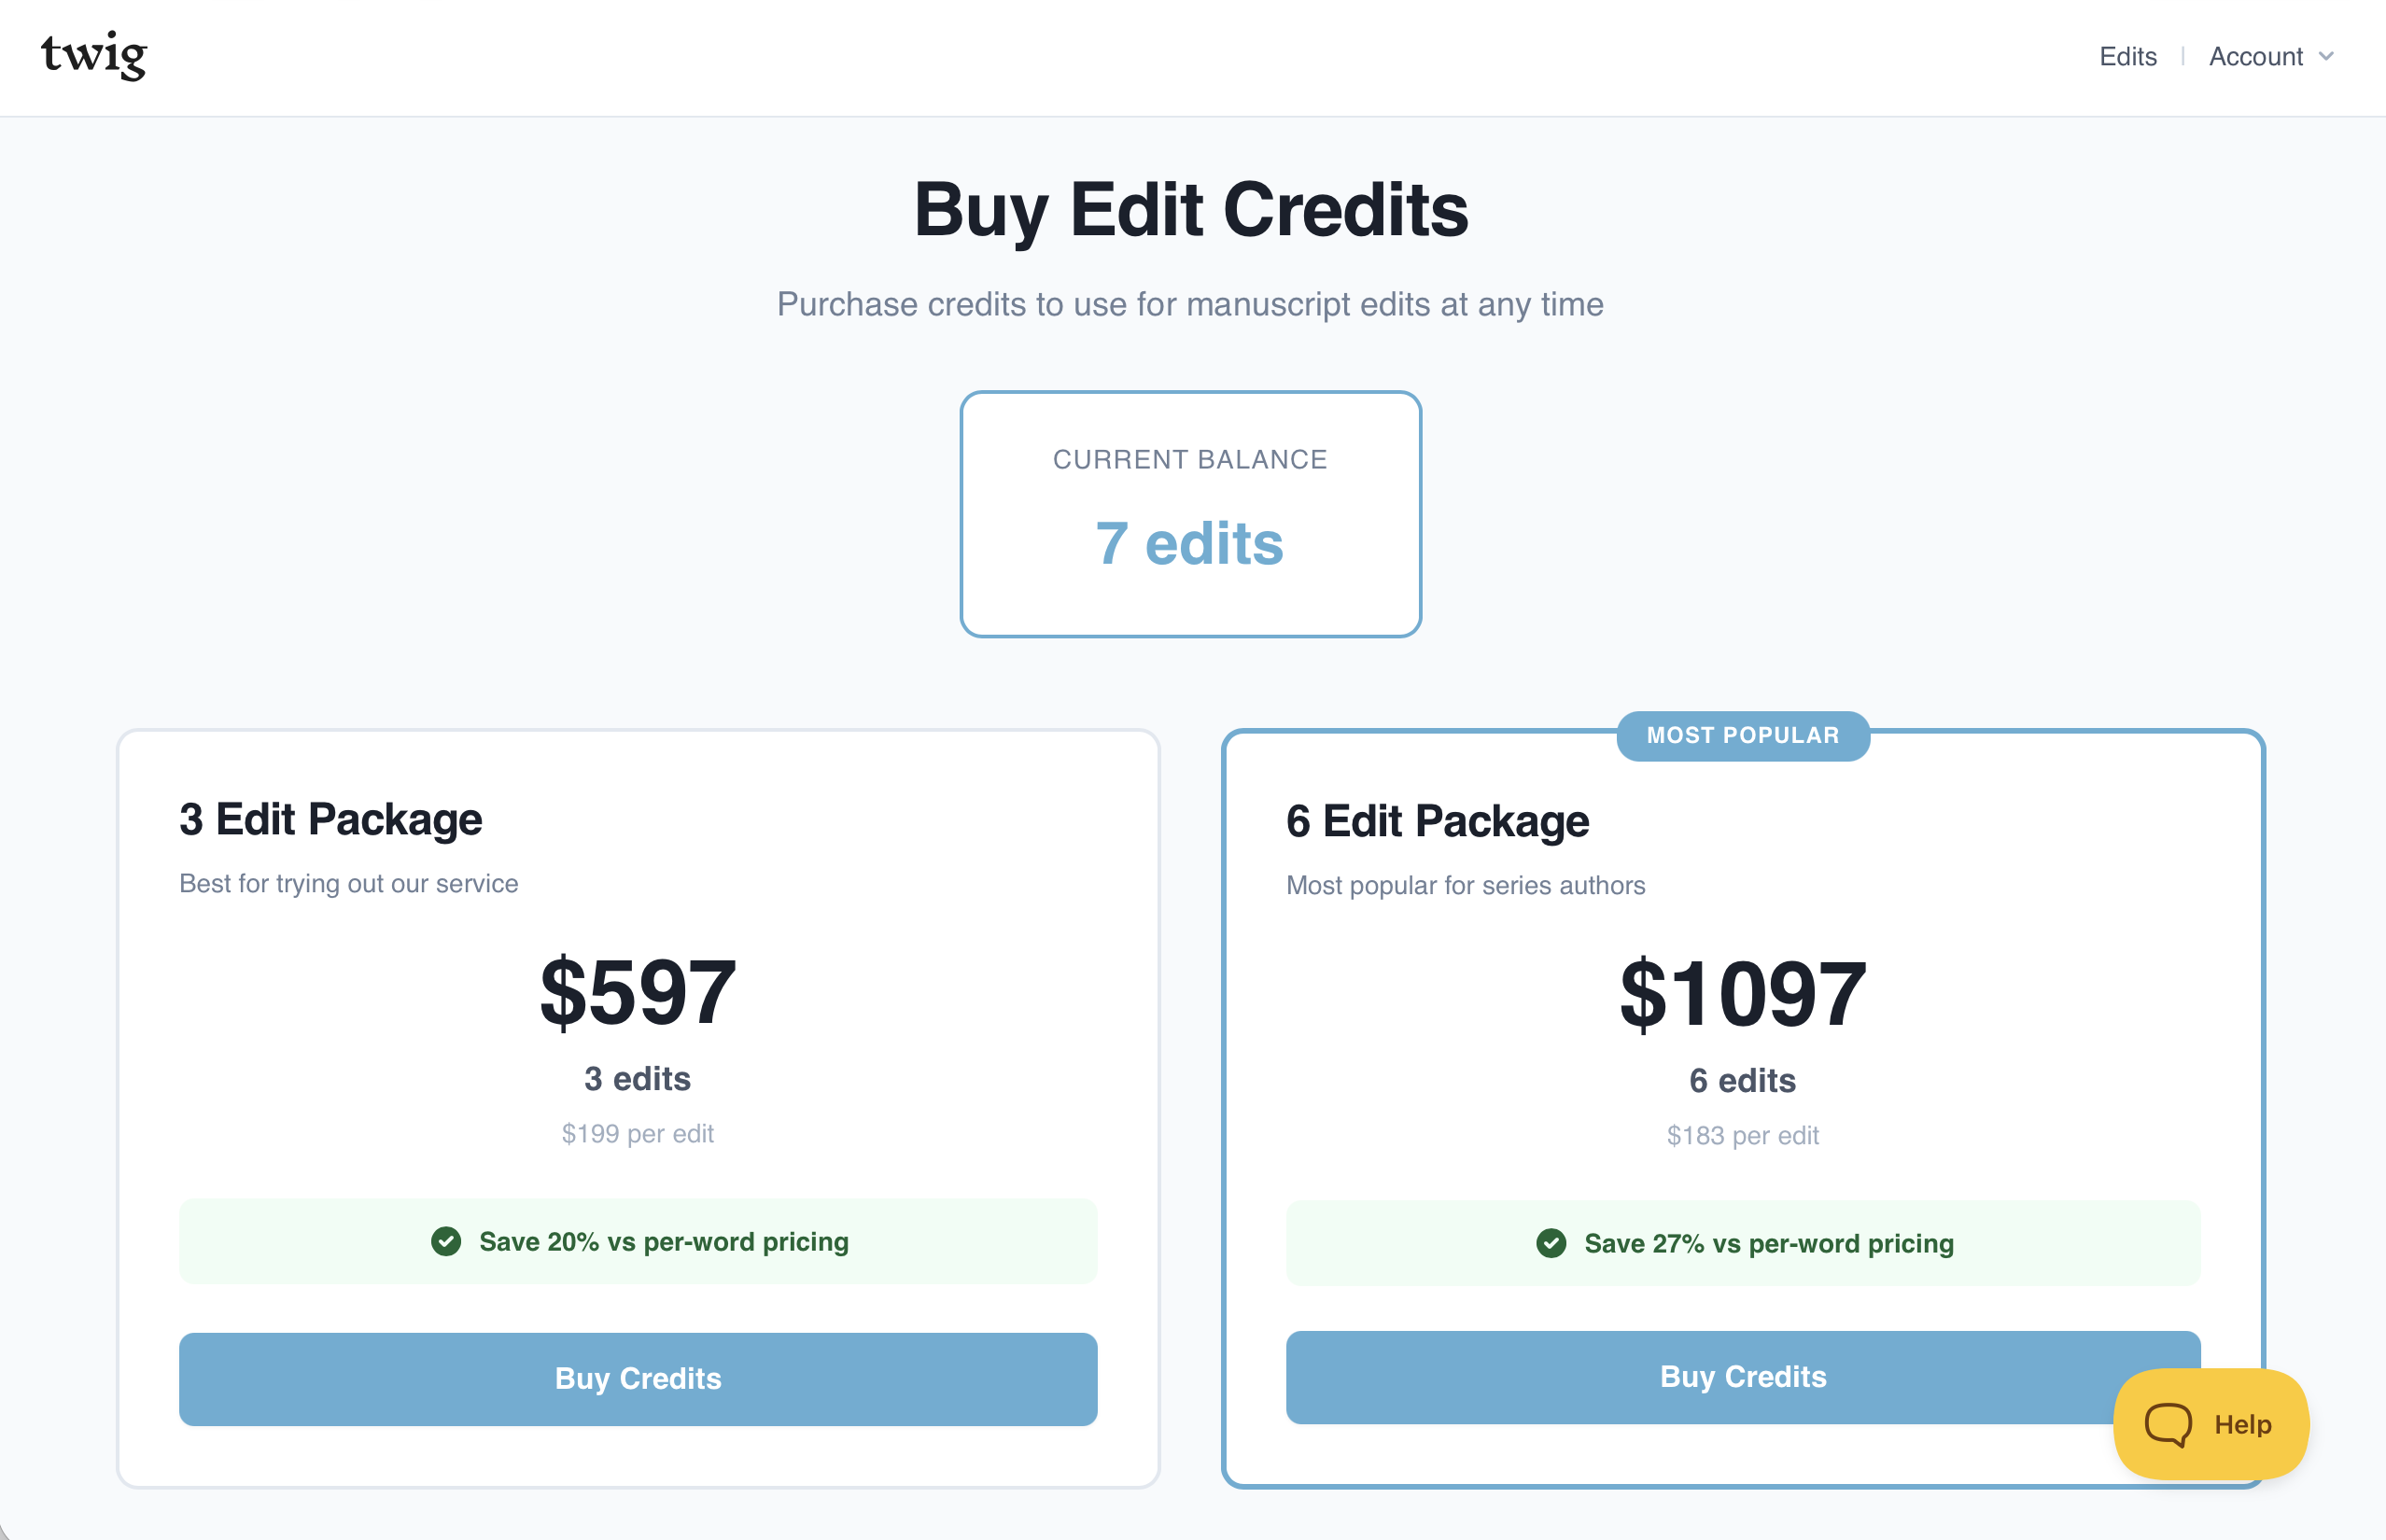Viewport: 2386px width, 1540px height.
Task: Click the $597 price
Action: [x=638, y=992]
